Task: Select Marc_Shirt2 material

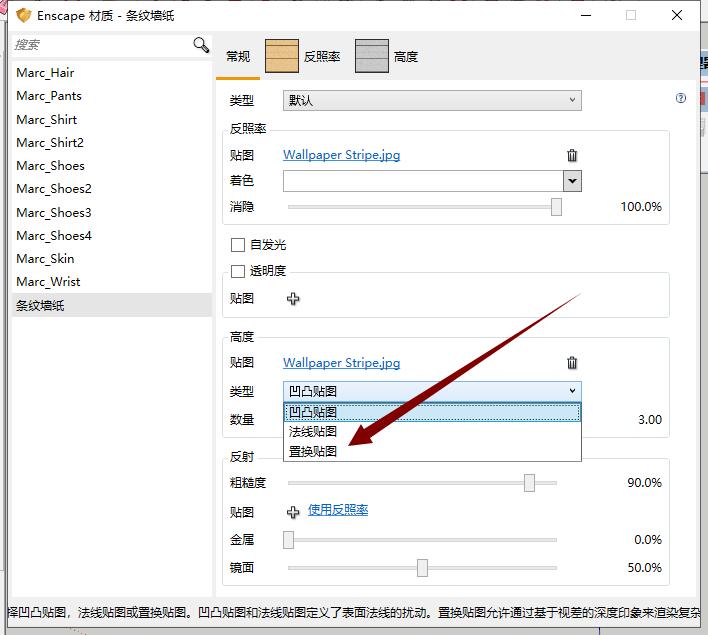Action: click(x=112, y=143)
